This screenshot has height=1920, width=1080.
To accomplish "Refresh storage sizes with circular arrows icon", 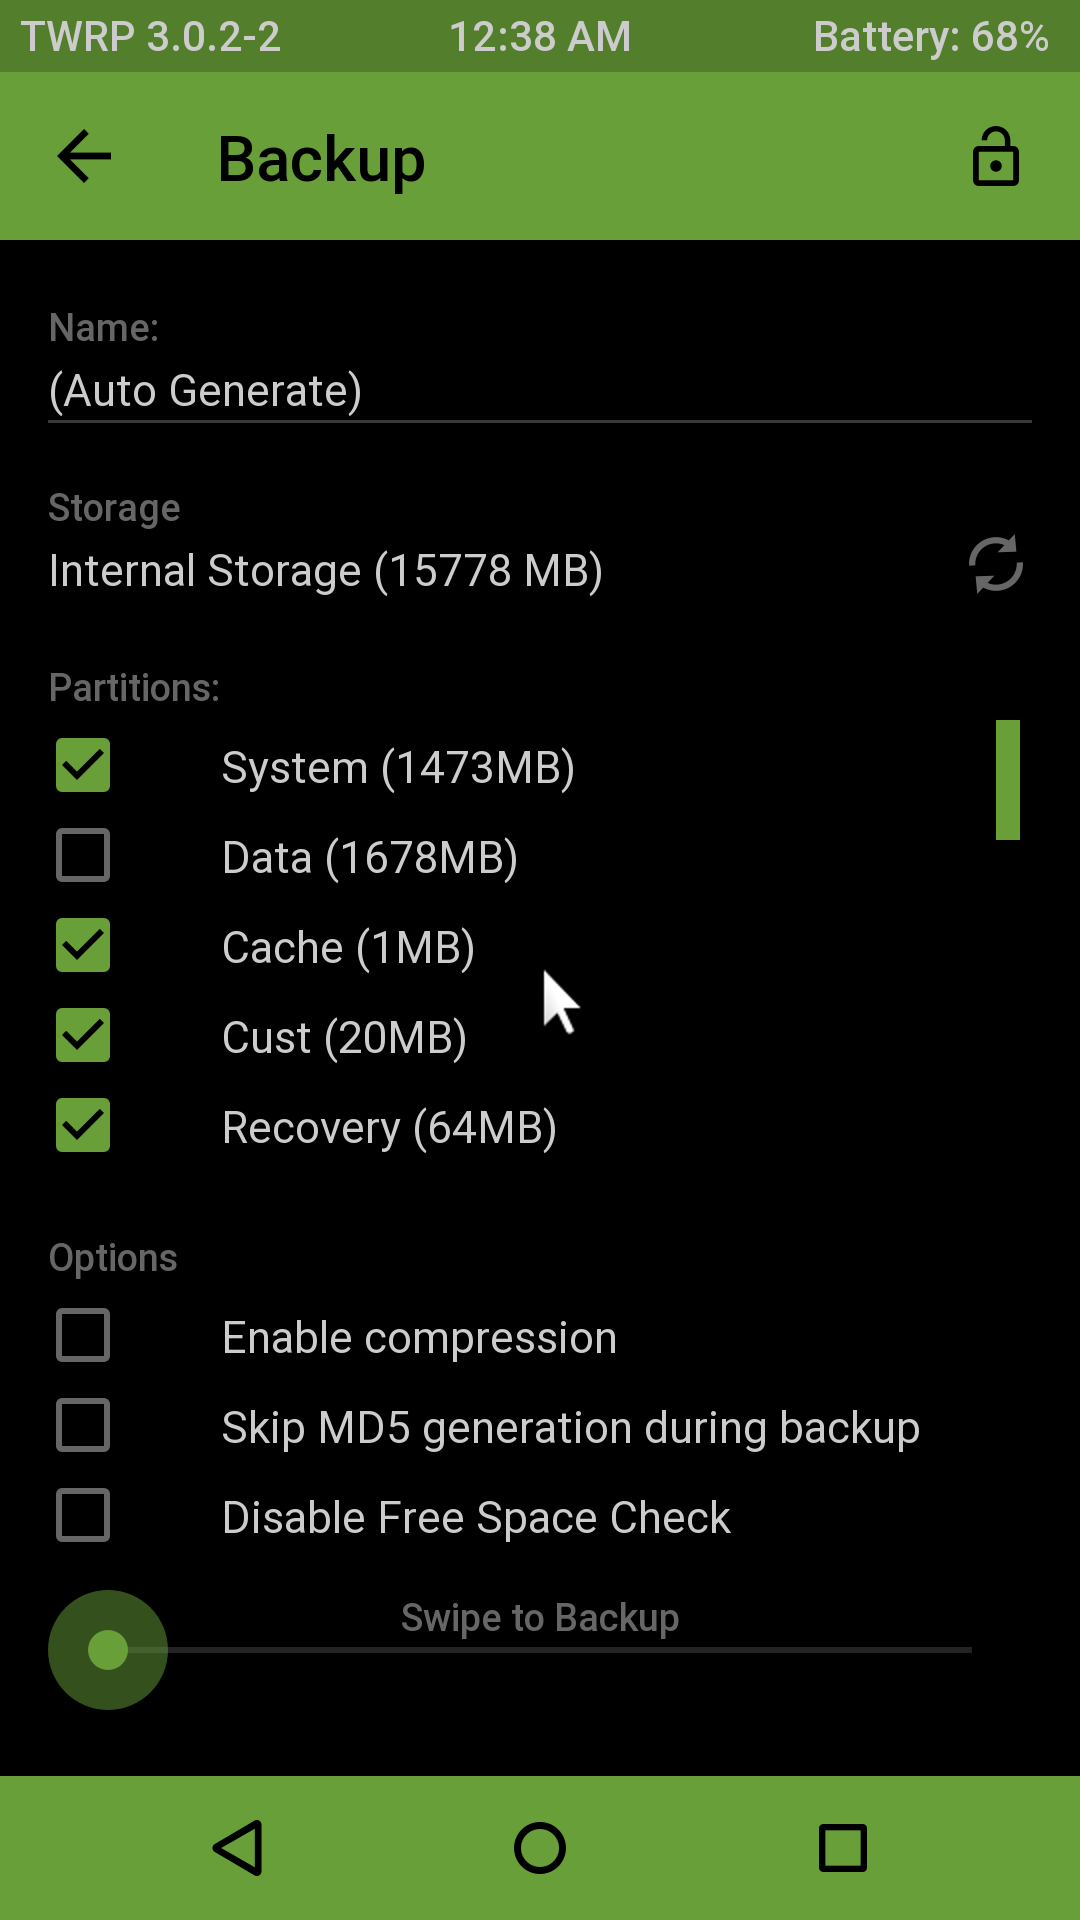I will click(995, 565).
